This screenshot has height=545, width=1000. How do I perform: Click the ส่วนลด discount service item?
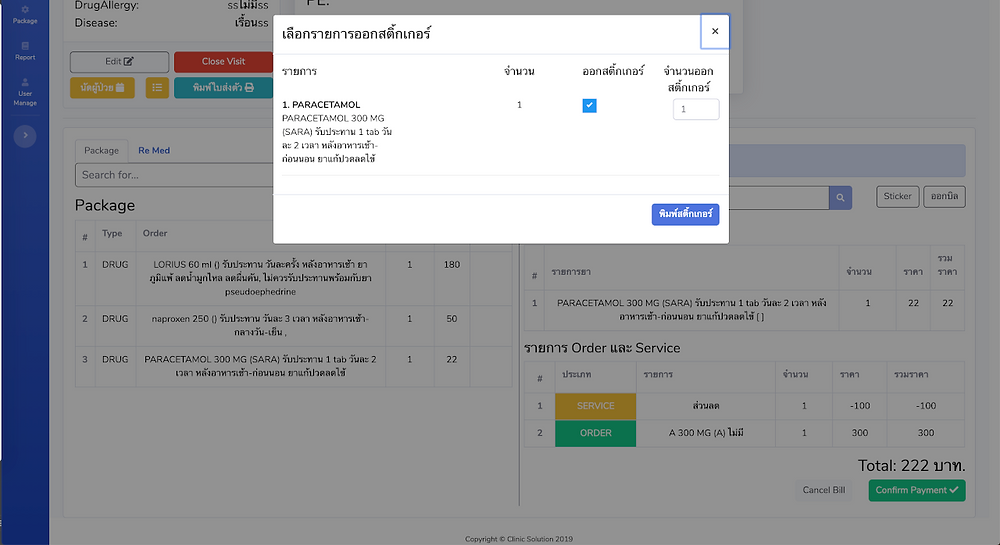[x=706, y=406]
